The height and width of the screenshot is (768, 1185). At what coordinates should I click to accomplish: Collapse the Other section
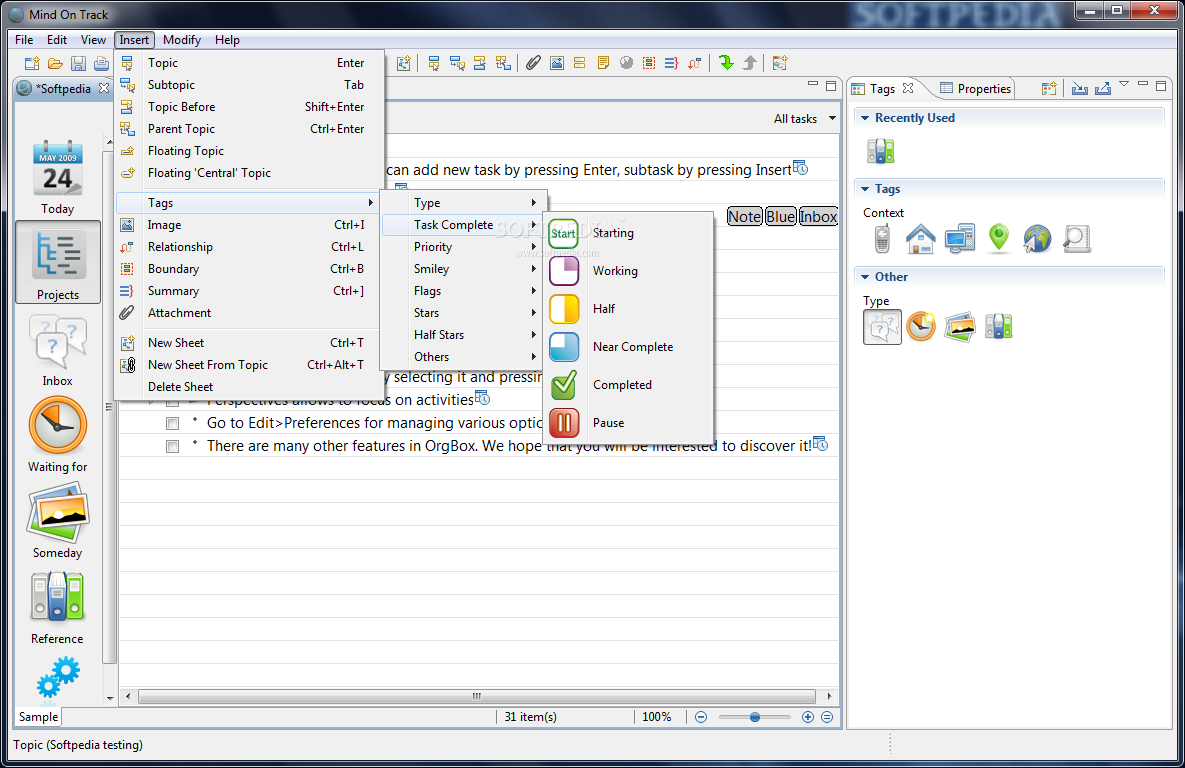865,277
